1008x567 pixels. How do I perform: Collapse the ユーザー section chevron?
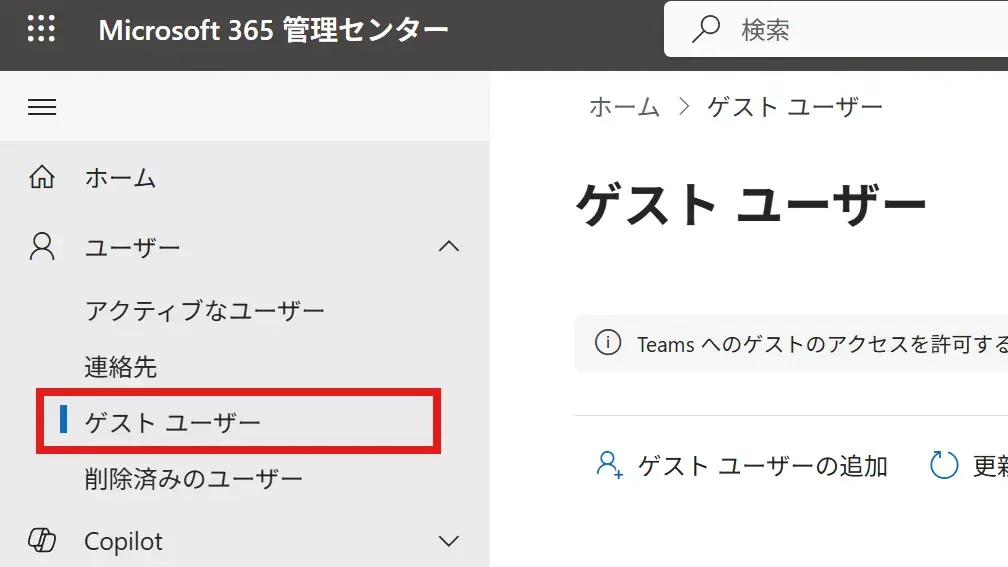[x=449, y=246]
